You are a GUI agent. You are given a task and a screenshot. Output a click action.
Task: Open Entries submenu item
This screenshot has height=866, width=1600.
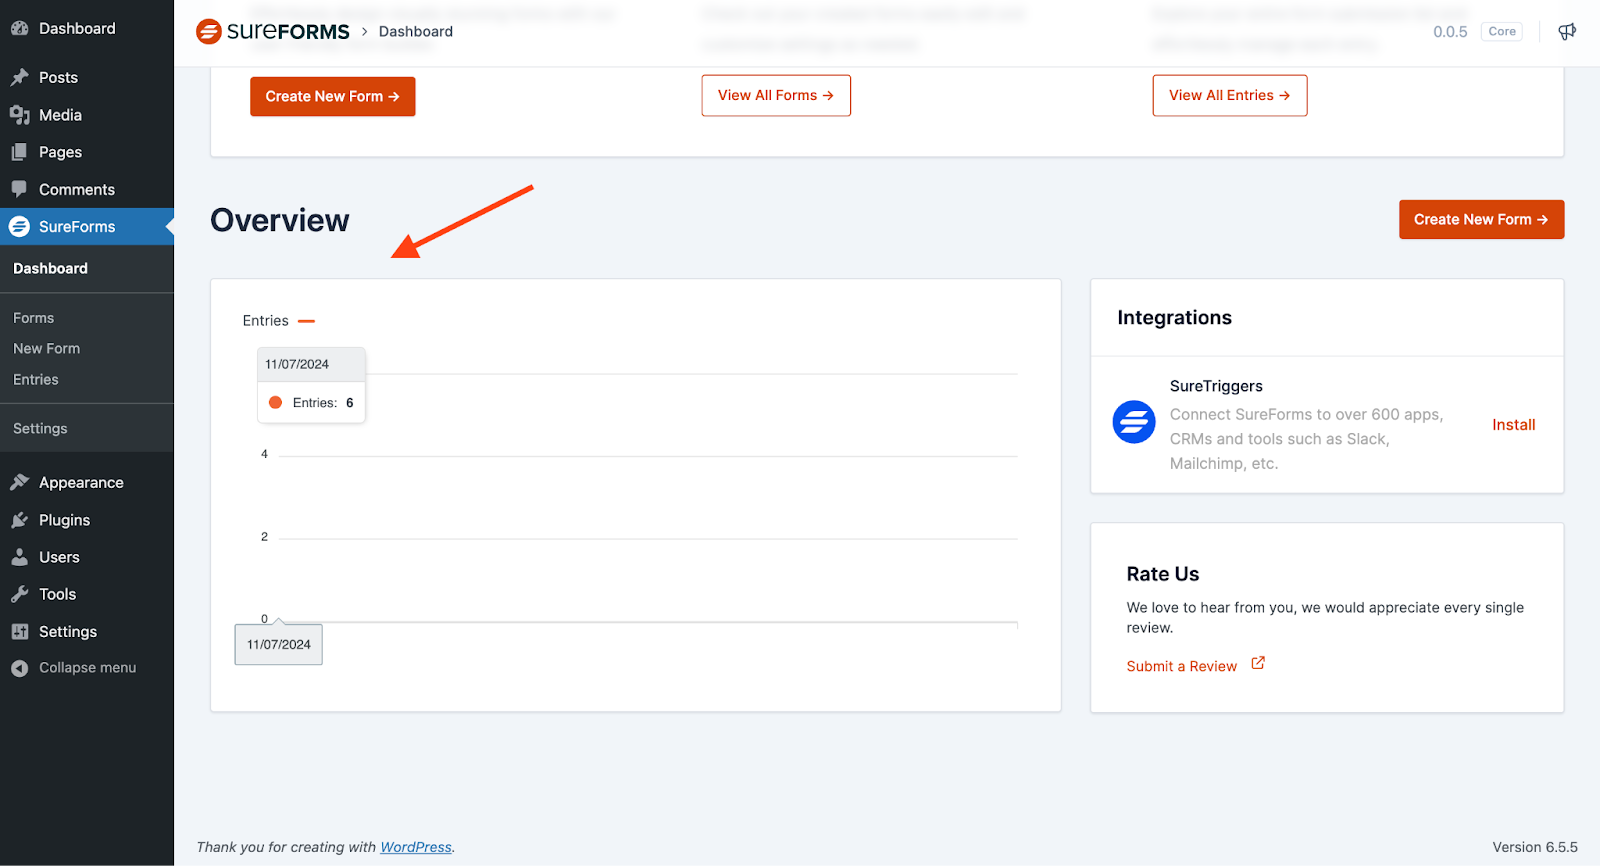[35, 380]
